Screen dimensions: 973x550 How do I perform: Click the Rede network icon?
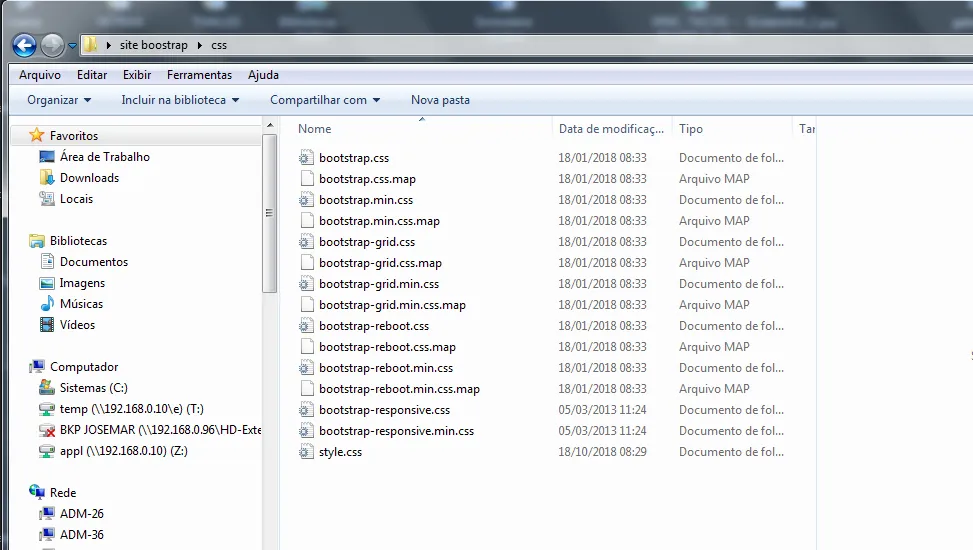[37, 492]
